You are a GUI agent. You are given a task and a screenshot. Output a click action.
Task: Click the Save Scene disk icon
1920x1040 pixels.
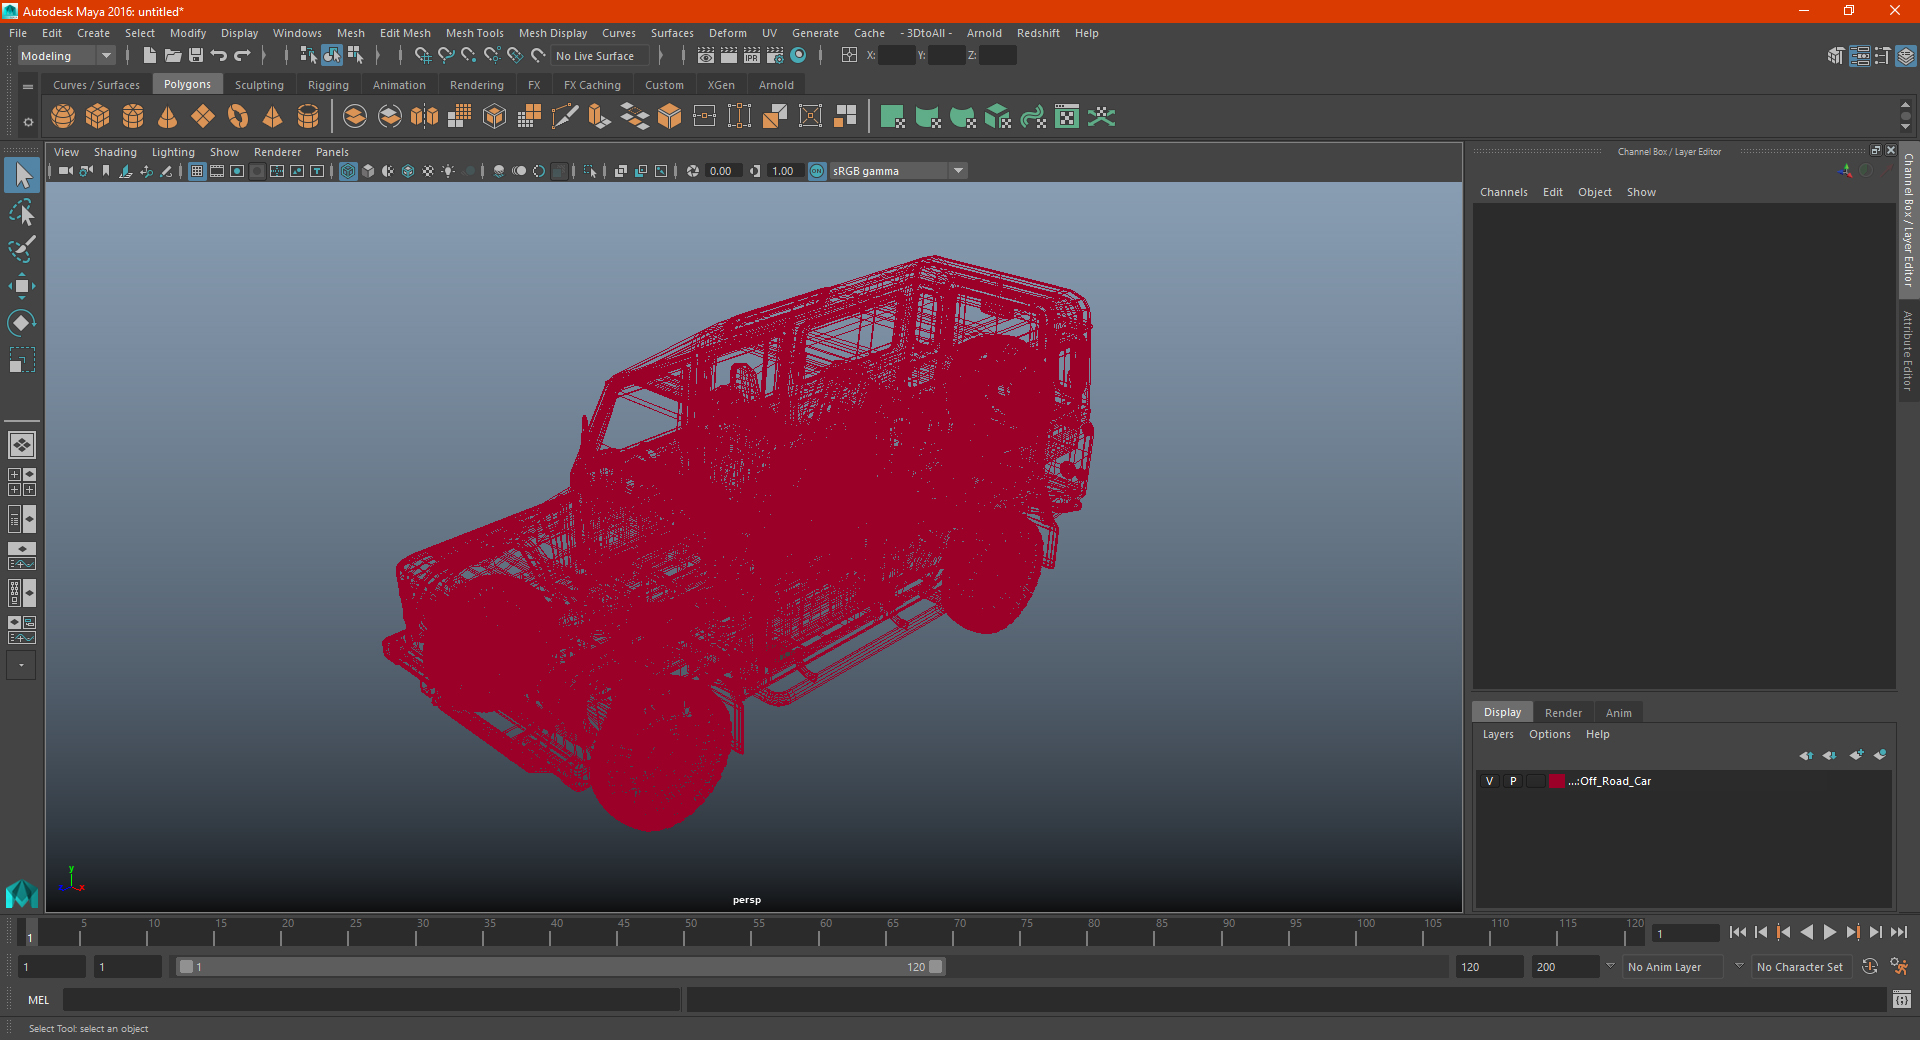tap(196, 56)
